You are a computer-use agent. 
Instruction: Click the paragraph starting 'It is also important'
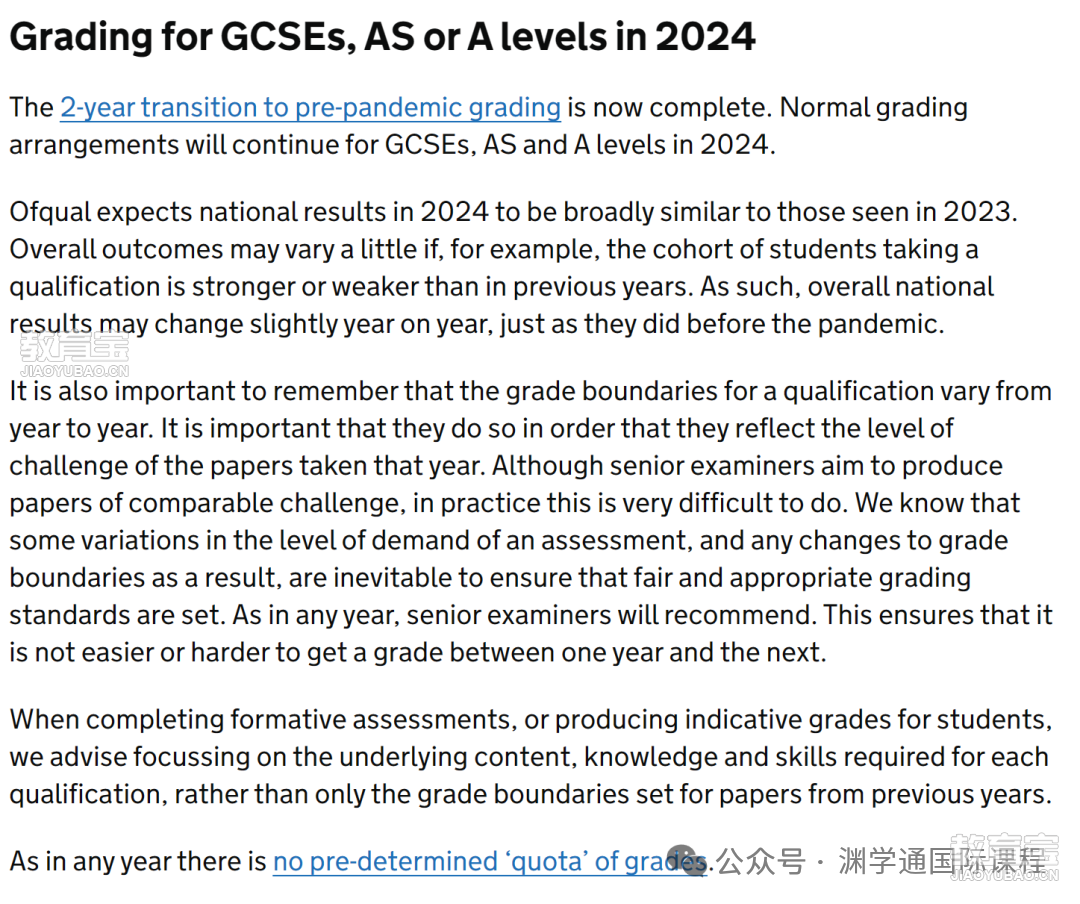click(x=531, y=522)
